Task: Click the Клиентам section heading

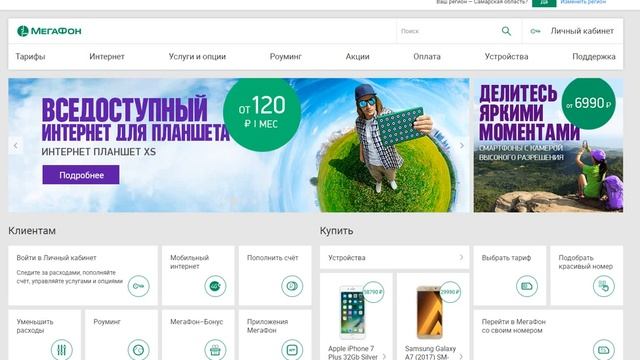Action: [x=32, y=231]
